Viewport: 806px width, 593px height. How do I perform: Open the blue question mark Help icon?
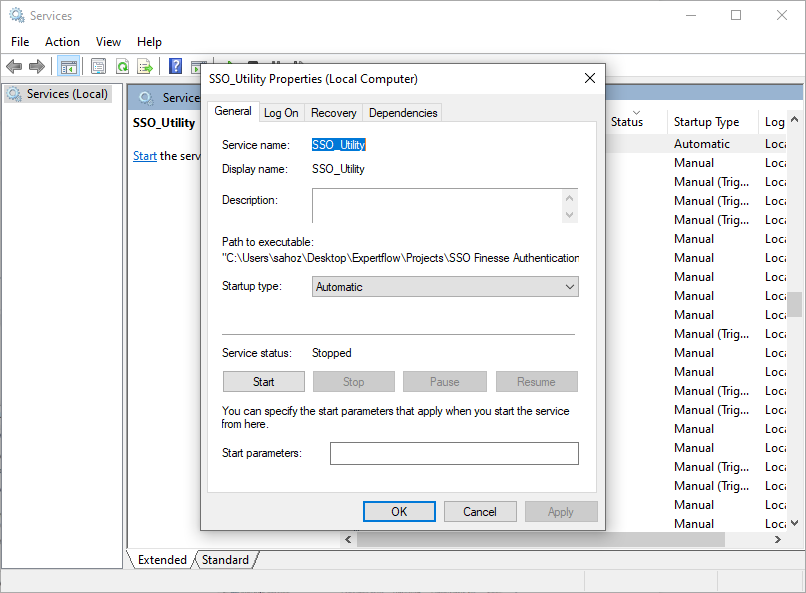coord(175,66)
